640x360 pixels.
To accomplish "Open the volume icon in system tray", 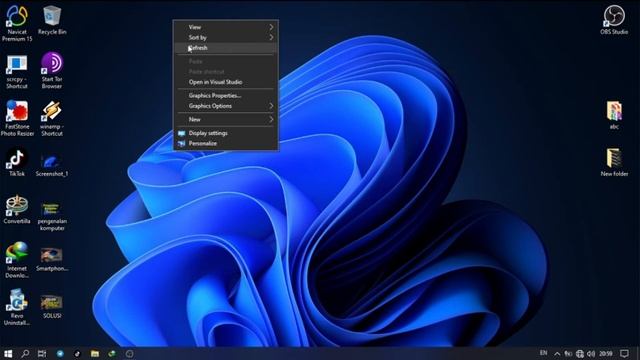I will pyautogui.click(x=591, y=353).
